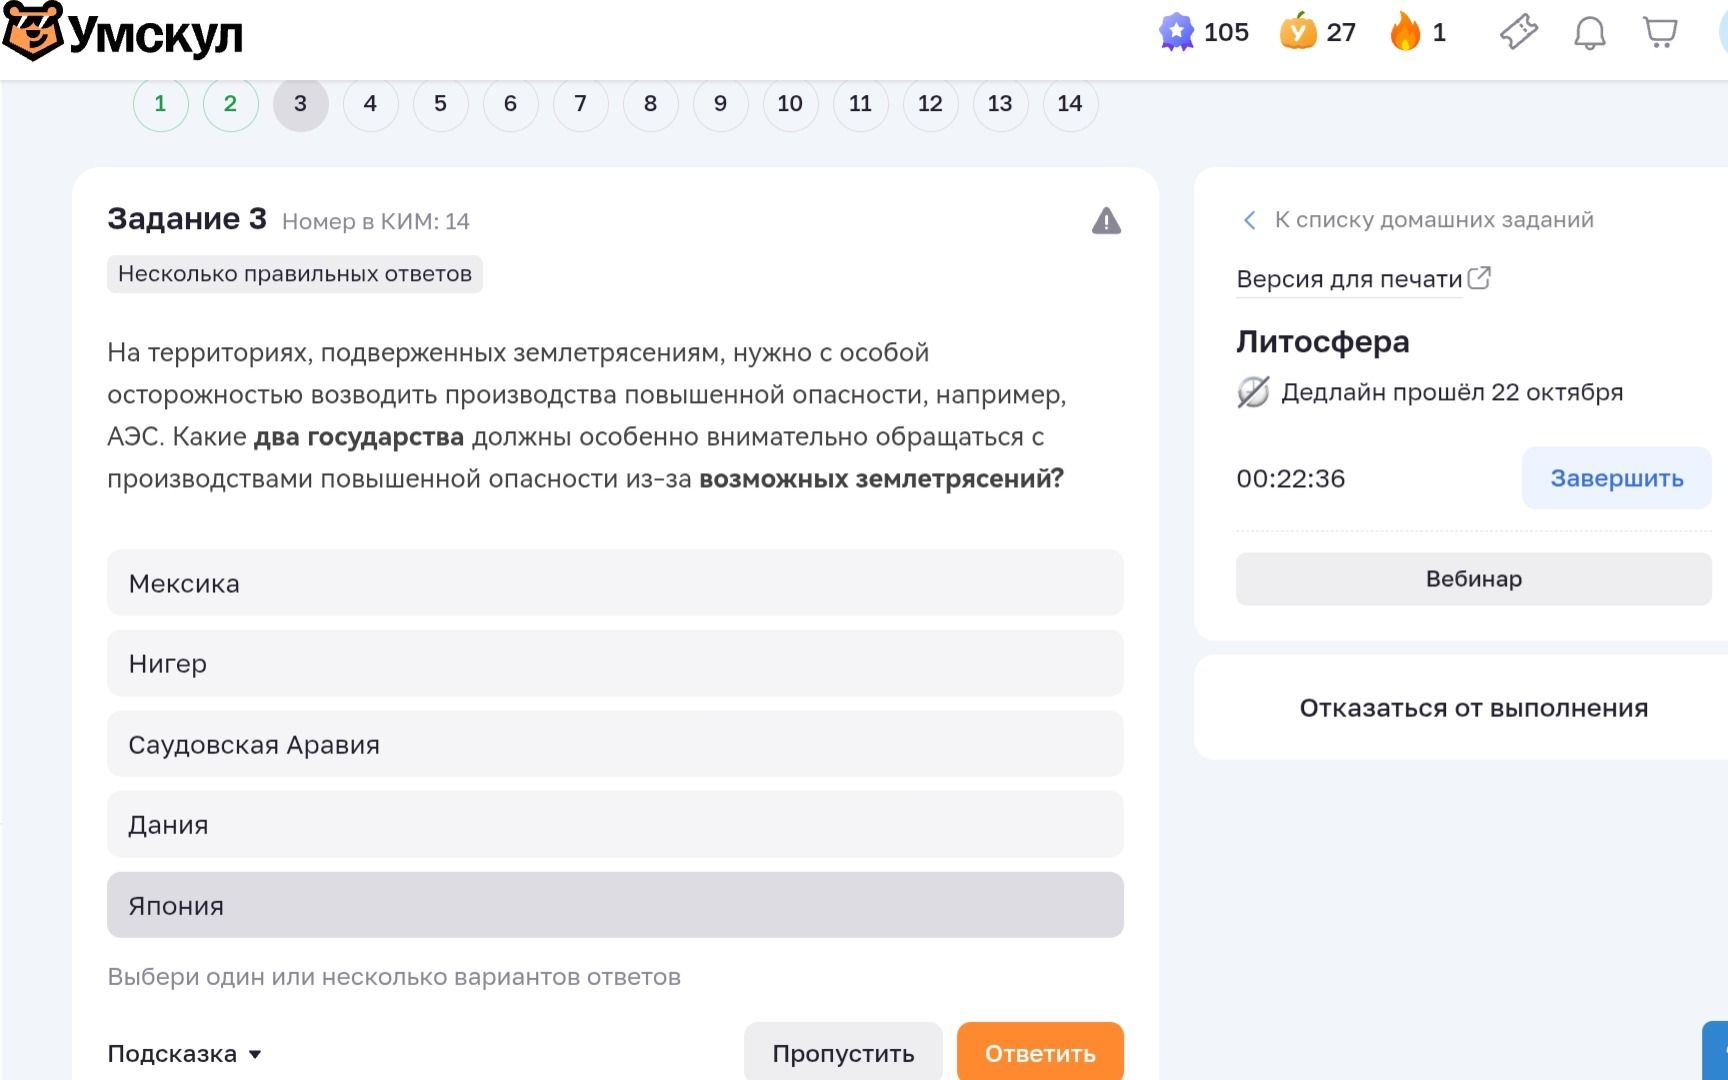Viewport: 1728px width, 1080px height.
Task: Return via К списку домашних заданий
Action: tap(1434, 220)
